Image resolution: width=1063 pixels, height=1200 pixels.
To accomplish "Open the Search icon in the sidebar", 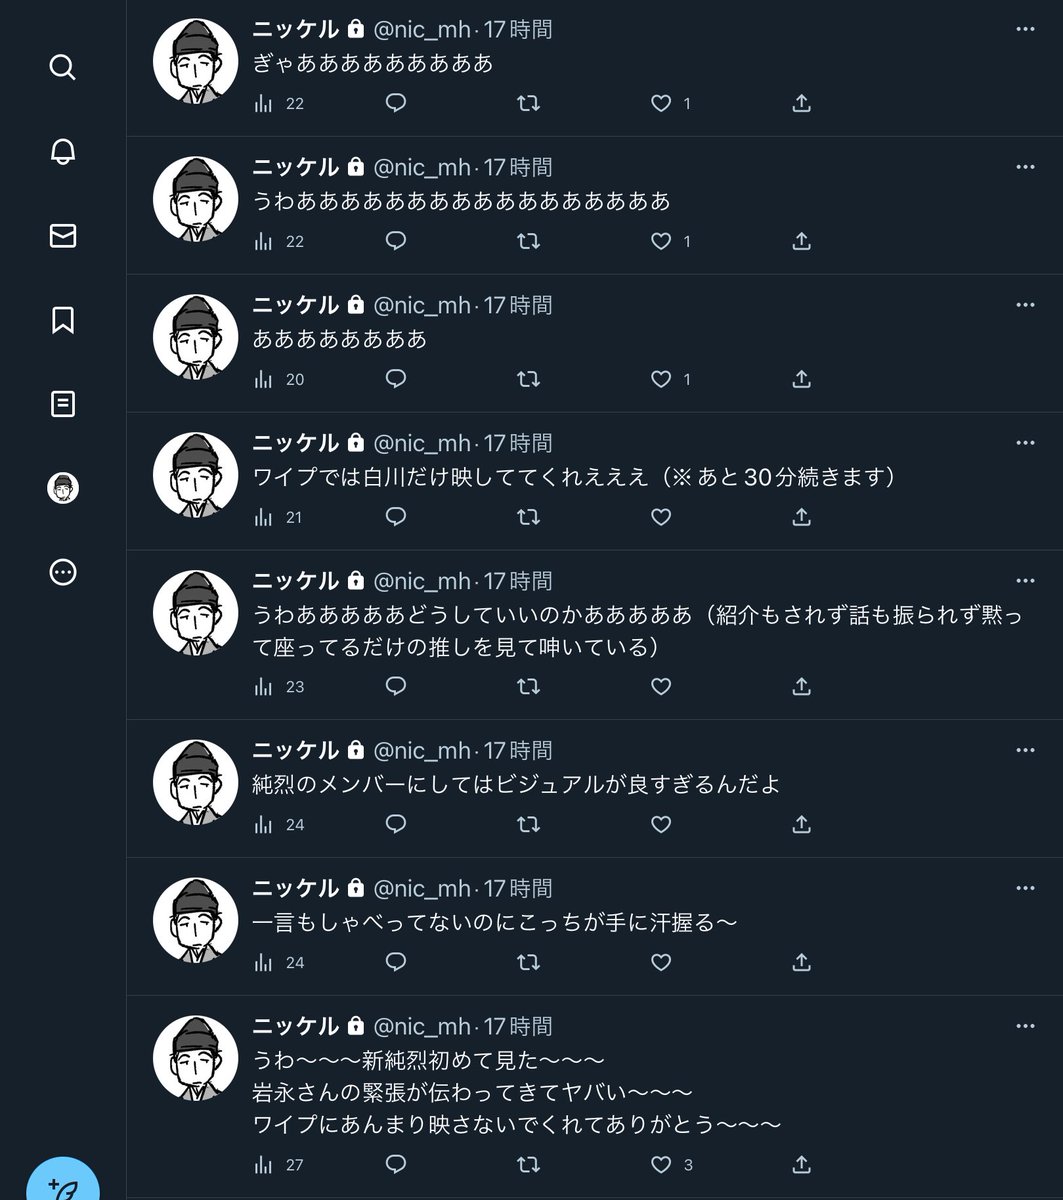I will pos(62,67).
